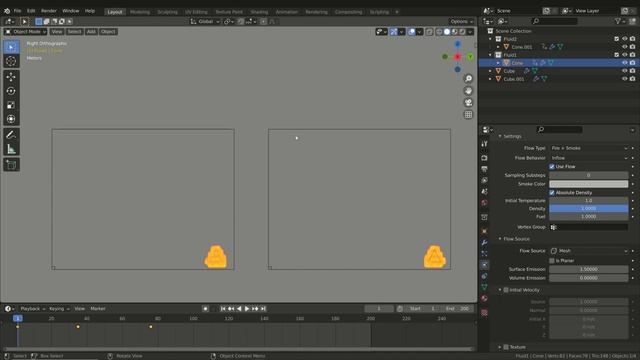Viewport: 640px width, 360px height.
Task: Select the Select Box tool
Action: pos(11,47)
